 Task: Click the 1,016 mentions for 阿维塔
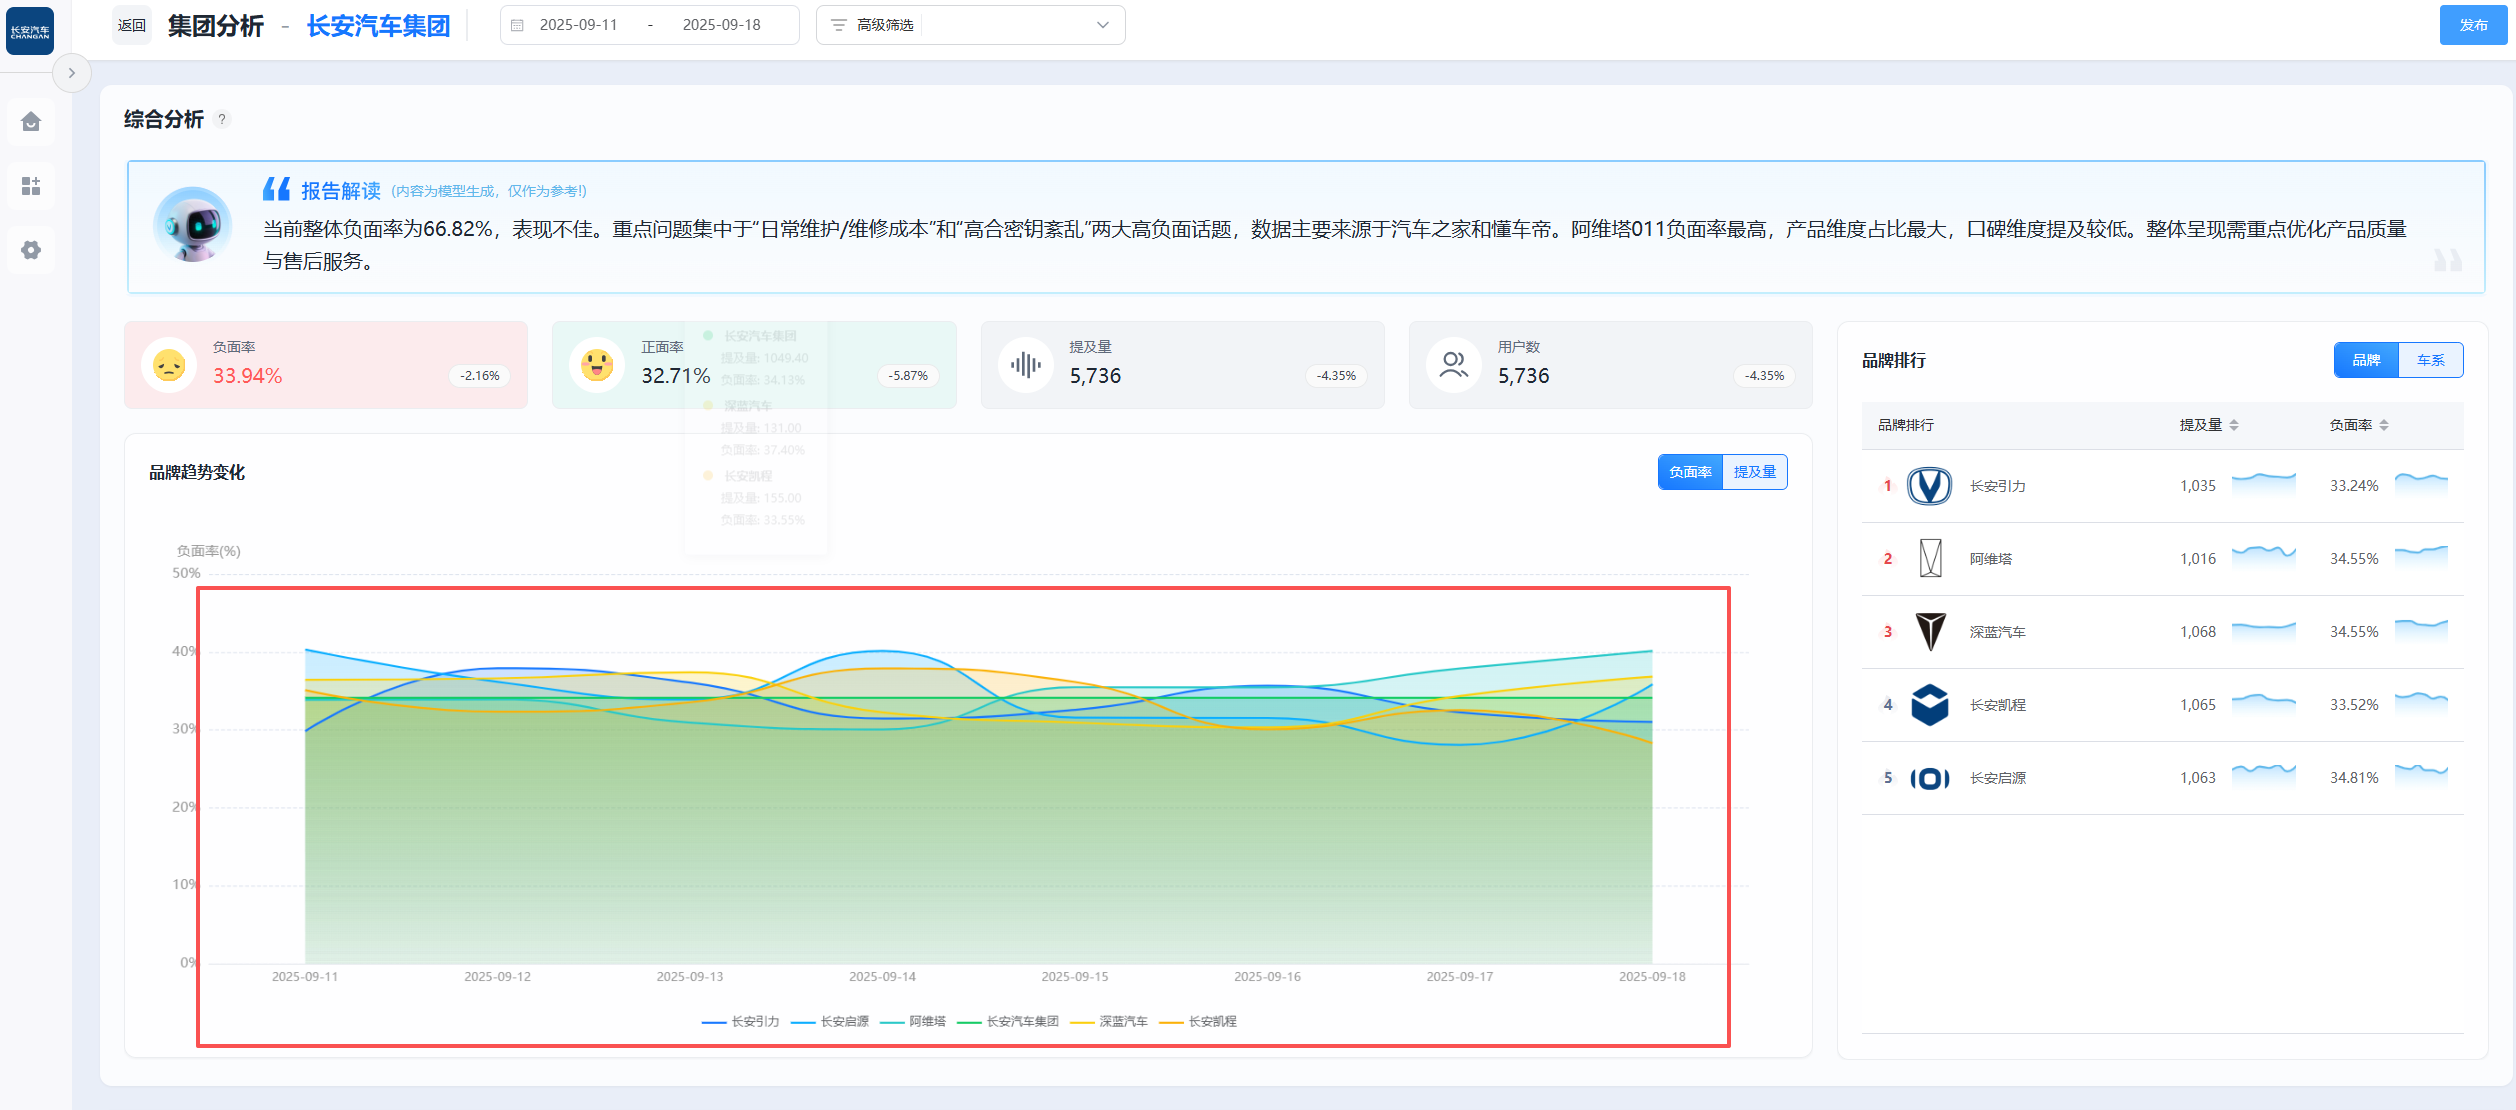click(2198, 559)
